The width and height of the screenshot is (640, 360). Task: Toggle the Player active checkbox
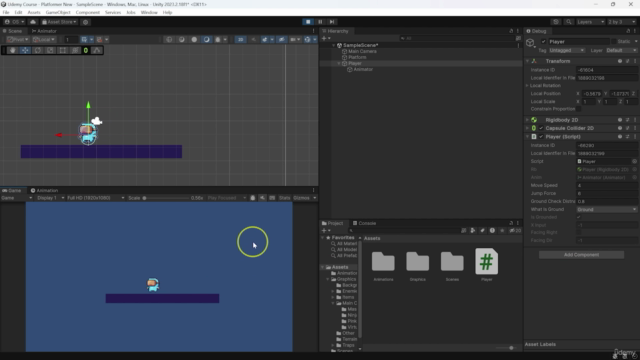pos(543,42)
